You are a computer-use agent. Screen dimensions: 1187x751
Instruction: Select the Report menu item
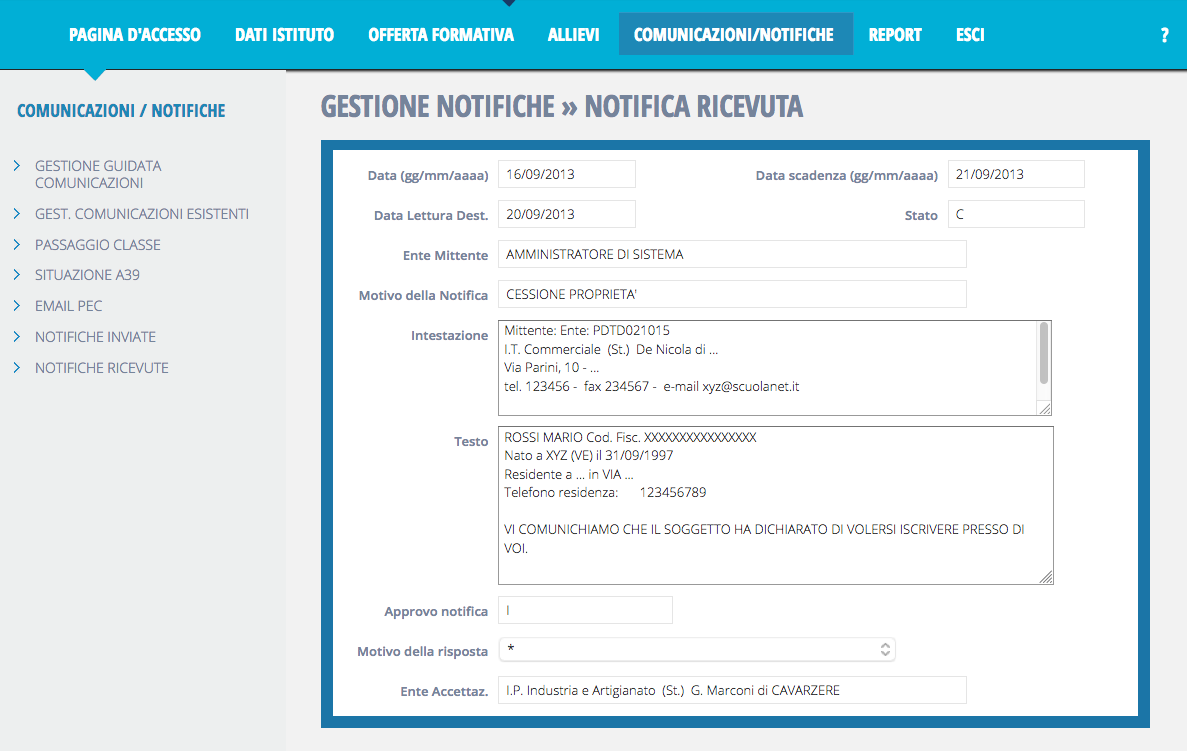click(895, 35)
